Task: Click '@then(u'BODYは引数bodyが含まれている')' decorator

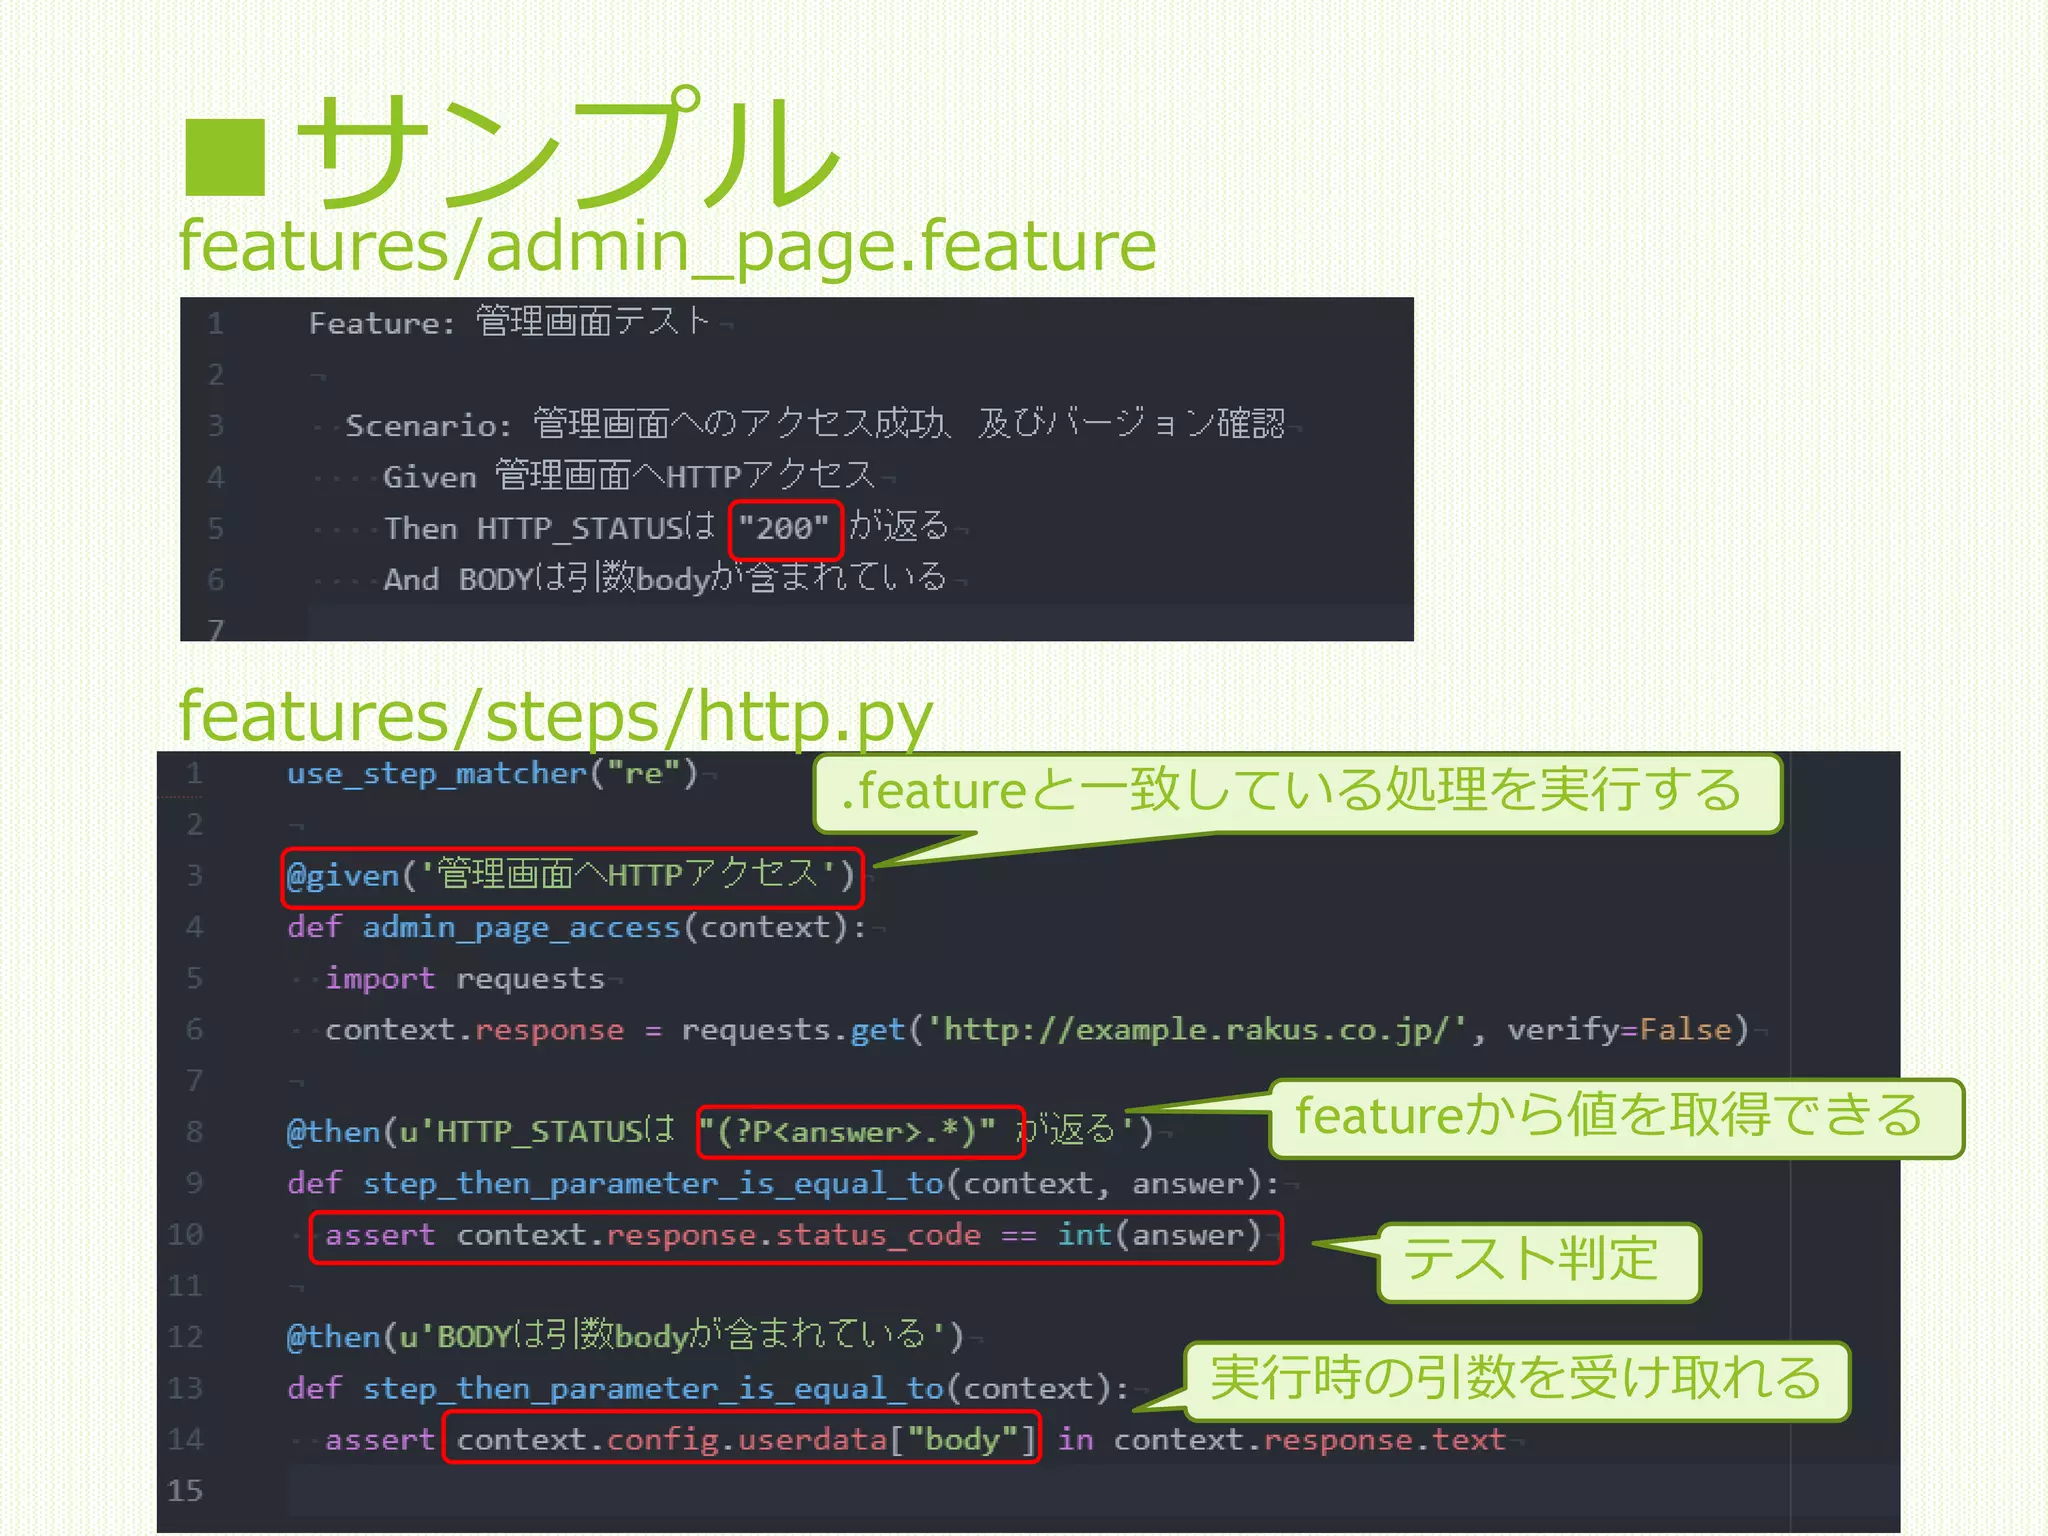Action: tap(625, 1336)
